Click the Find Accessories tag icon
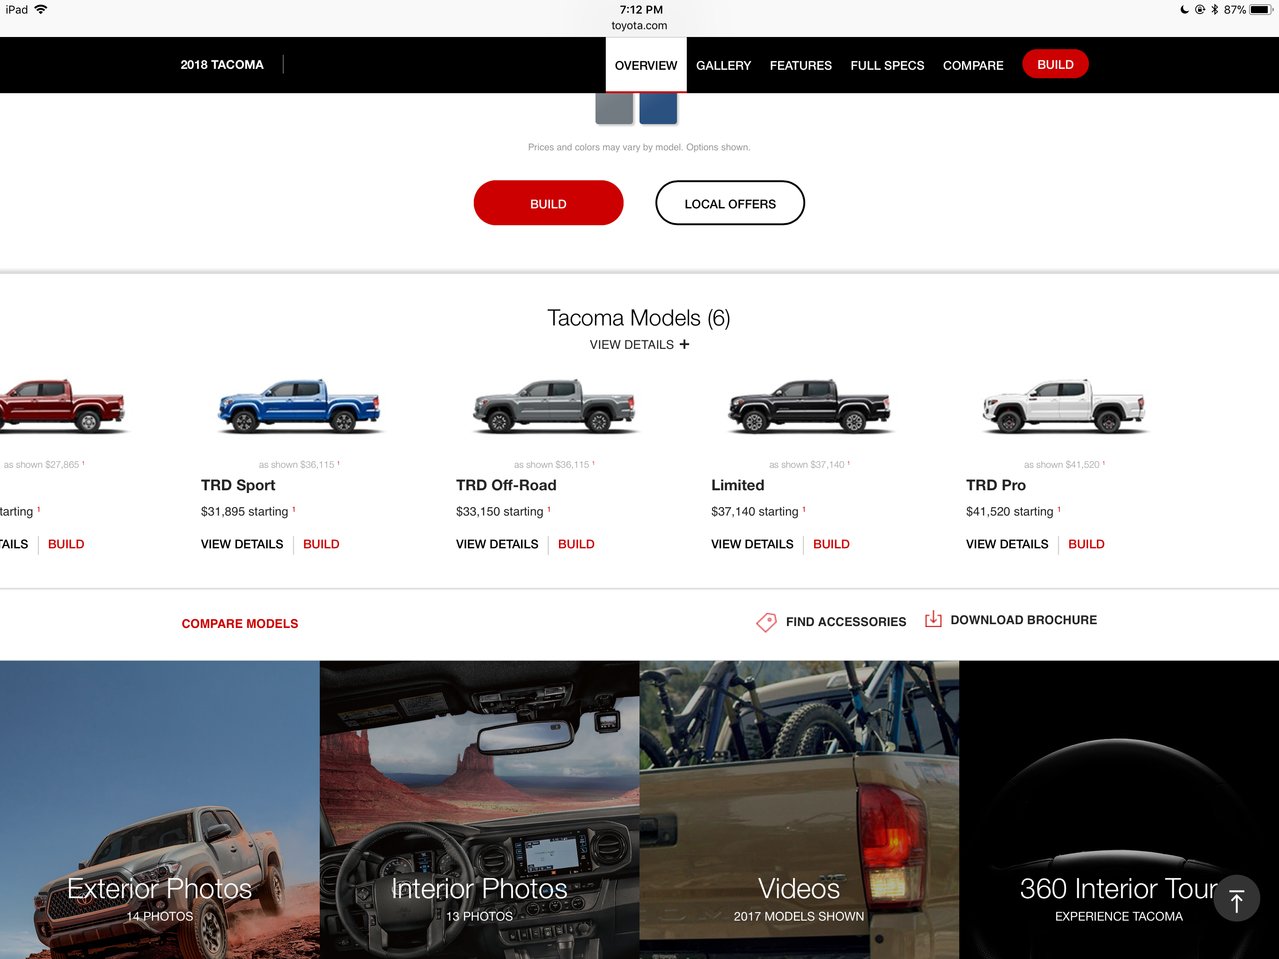 tap(766, 622)
